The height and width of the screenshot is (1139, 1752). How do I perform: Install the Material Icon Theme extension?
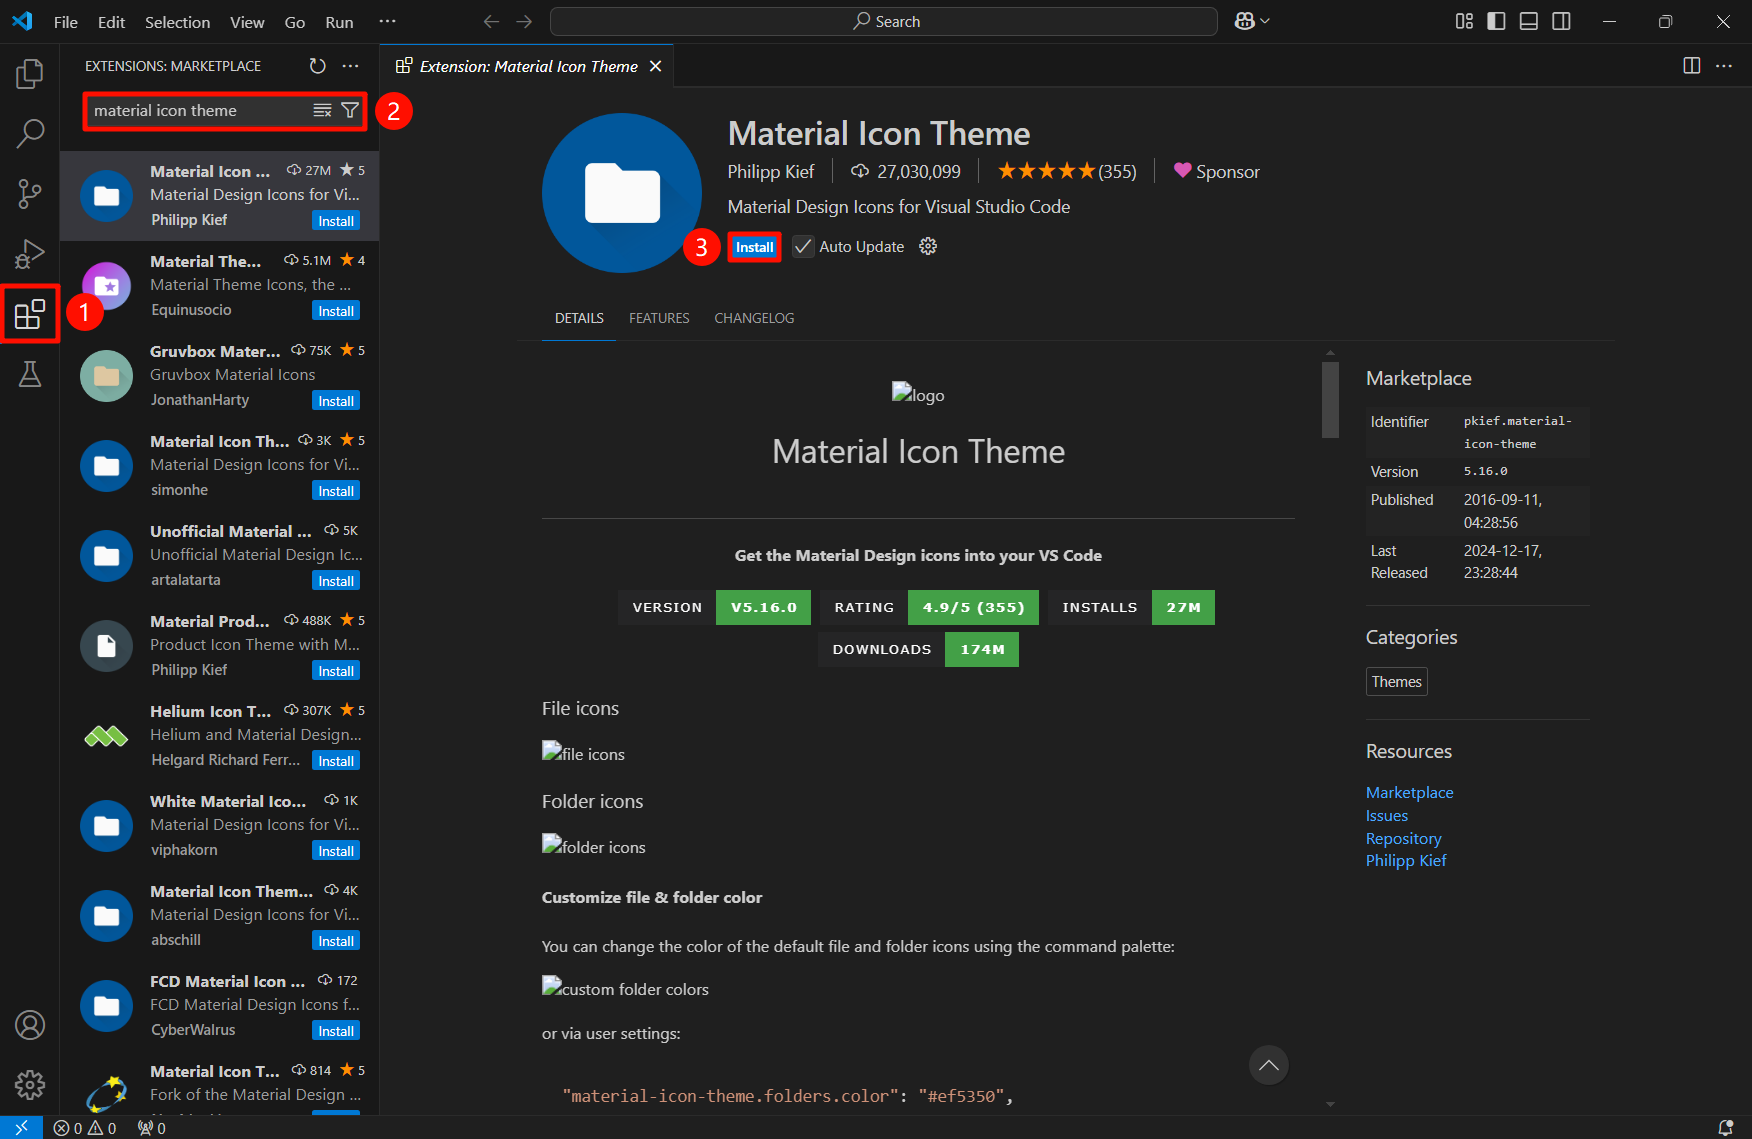pyautogui.click(x=754, y=247)
